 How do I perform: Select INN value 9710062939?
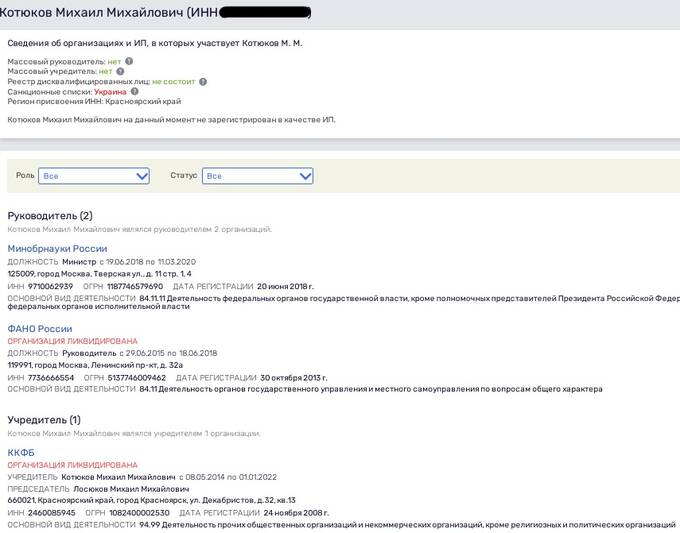(x=50, y=286)
